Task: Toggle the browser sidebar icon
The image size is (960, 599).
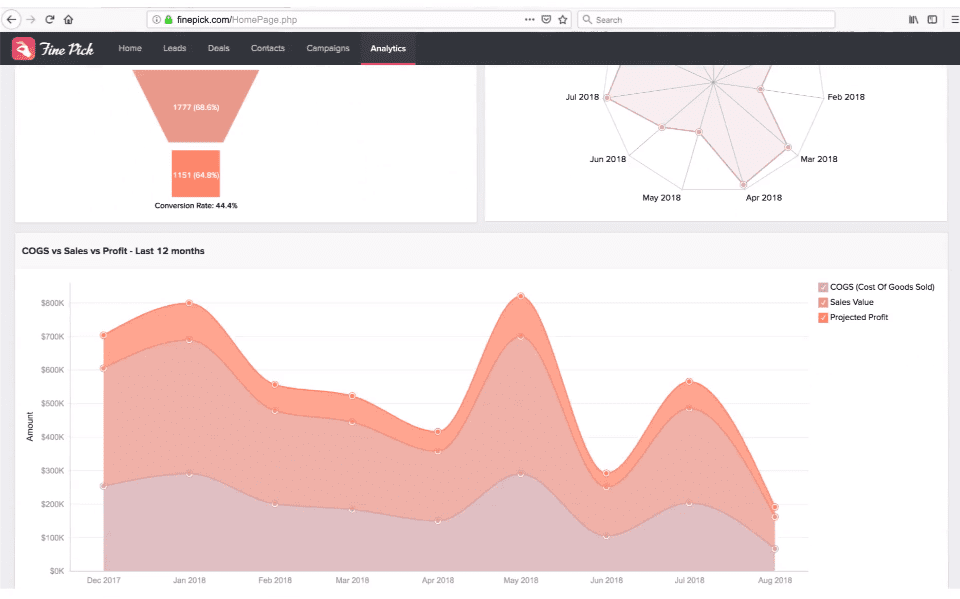Action: tap(932, 19)
